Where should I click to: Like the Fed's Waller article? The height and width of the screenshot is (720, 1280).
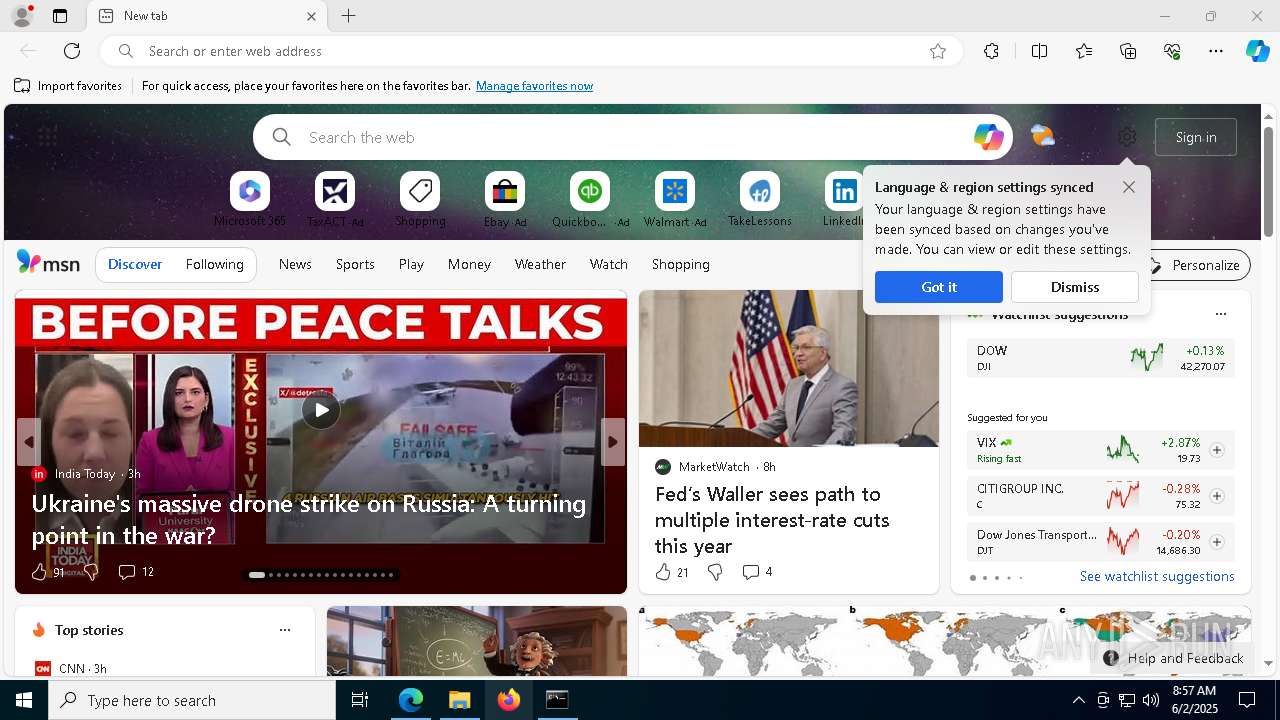click(x=662, y=572)
